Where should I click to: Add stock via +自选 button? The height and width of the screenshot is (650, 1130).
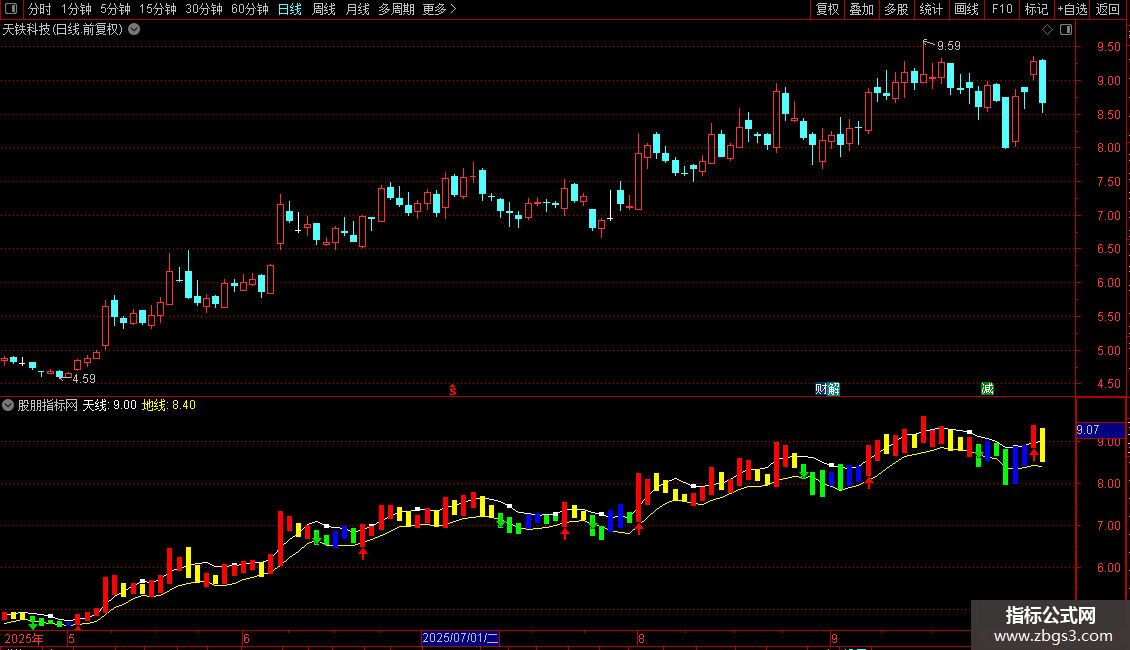tap(1072, 9)
